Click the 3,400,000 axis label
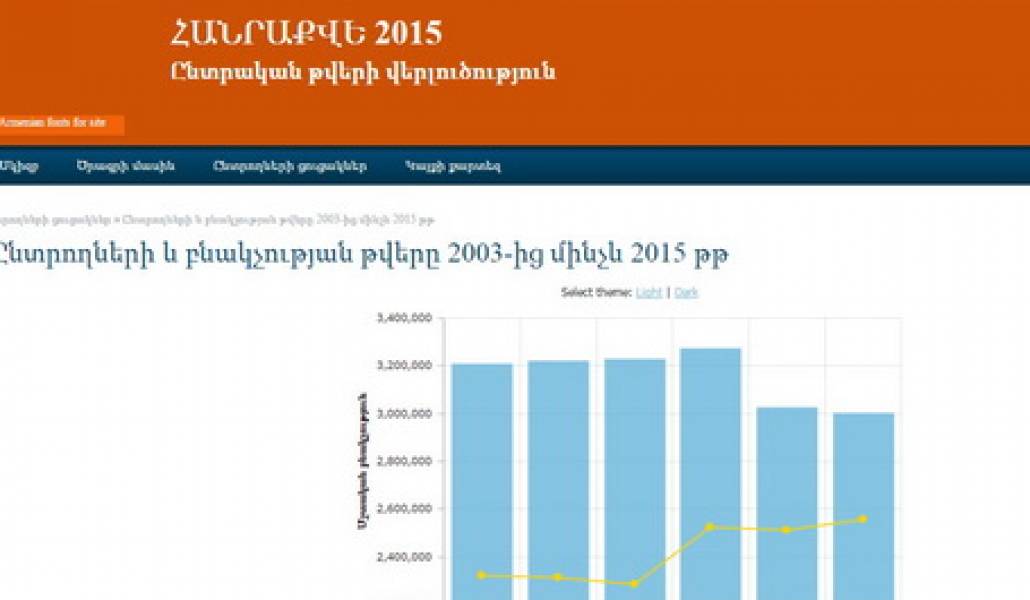The width and height of the screenshot is (1030, 600). tap(405, 318)
